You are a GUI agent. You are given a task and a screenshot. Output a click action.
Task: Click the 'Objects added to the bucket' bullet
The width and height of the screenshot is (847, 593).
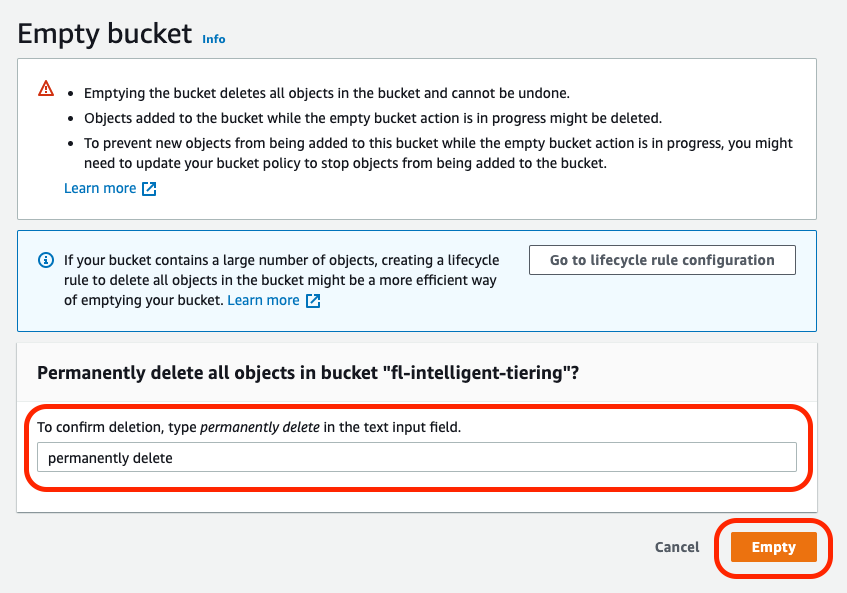pos(372,118)
